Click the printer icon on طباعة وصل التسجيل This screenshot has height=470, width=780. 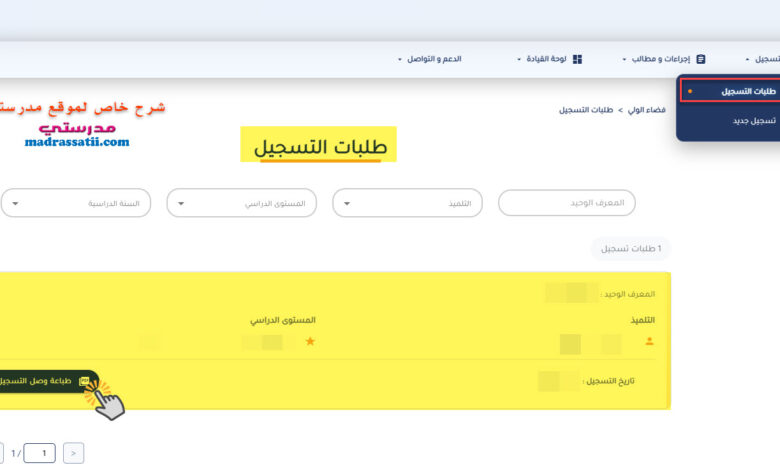coord(84,381)
